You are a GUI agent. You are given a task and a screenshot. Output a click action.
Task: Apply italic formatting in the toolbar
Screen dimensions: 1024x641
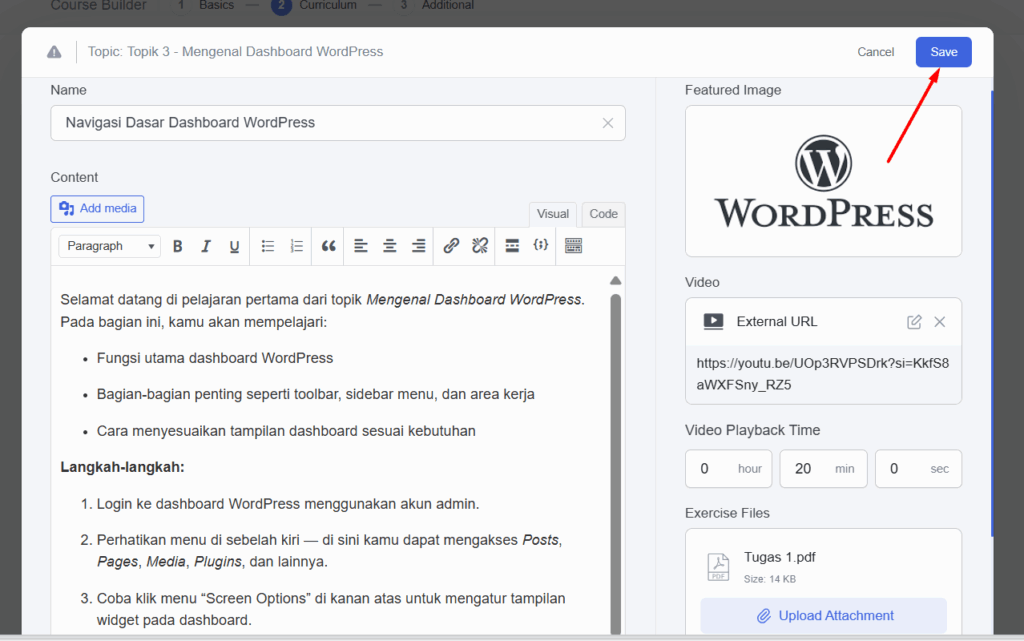(x=206, y=246)
